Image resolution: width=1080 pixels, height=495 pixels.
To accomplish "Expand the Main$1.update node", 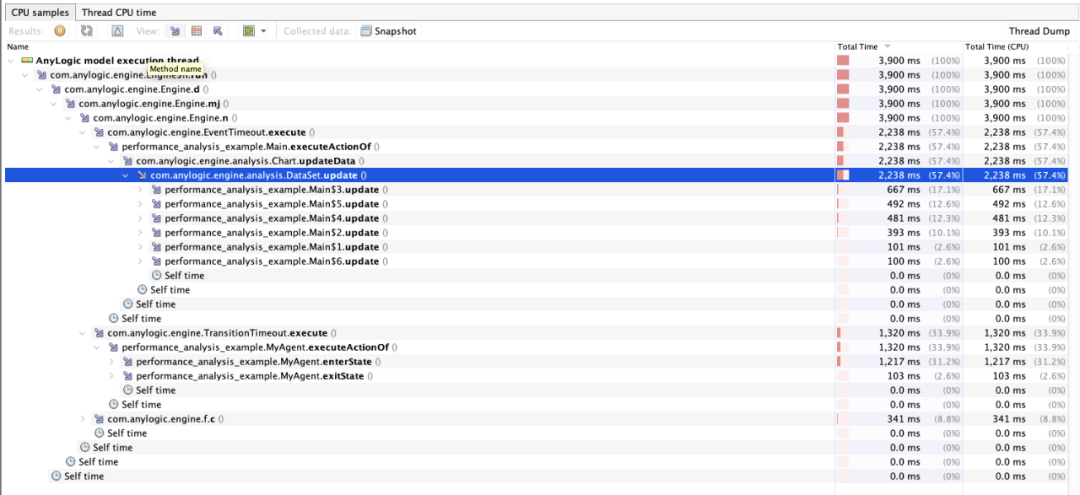I will click(x=140, y=247).
